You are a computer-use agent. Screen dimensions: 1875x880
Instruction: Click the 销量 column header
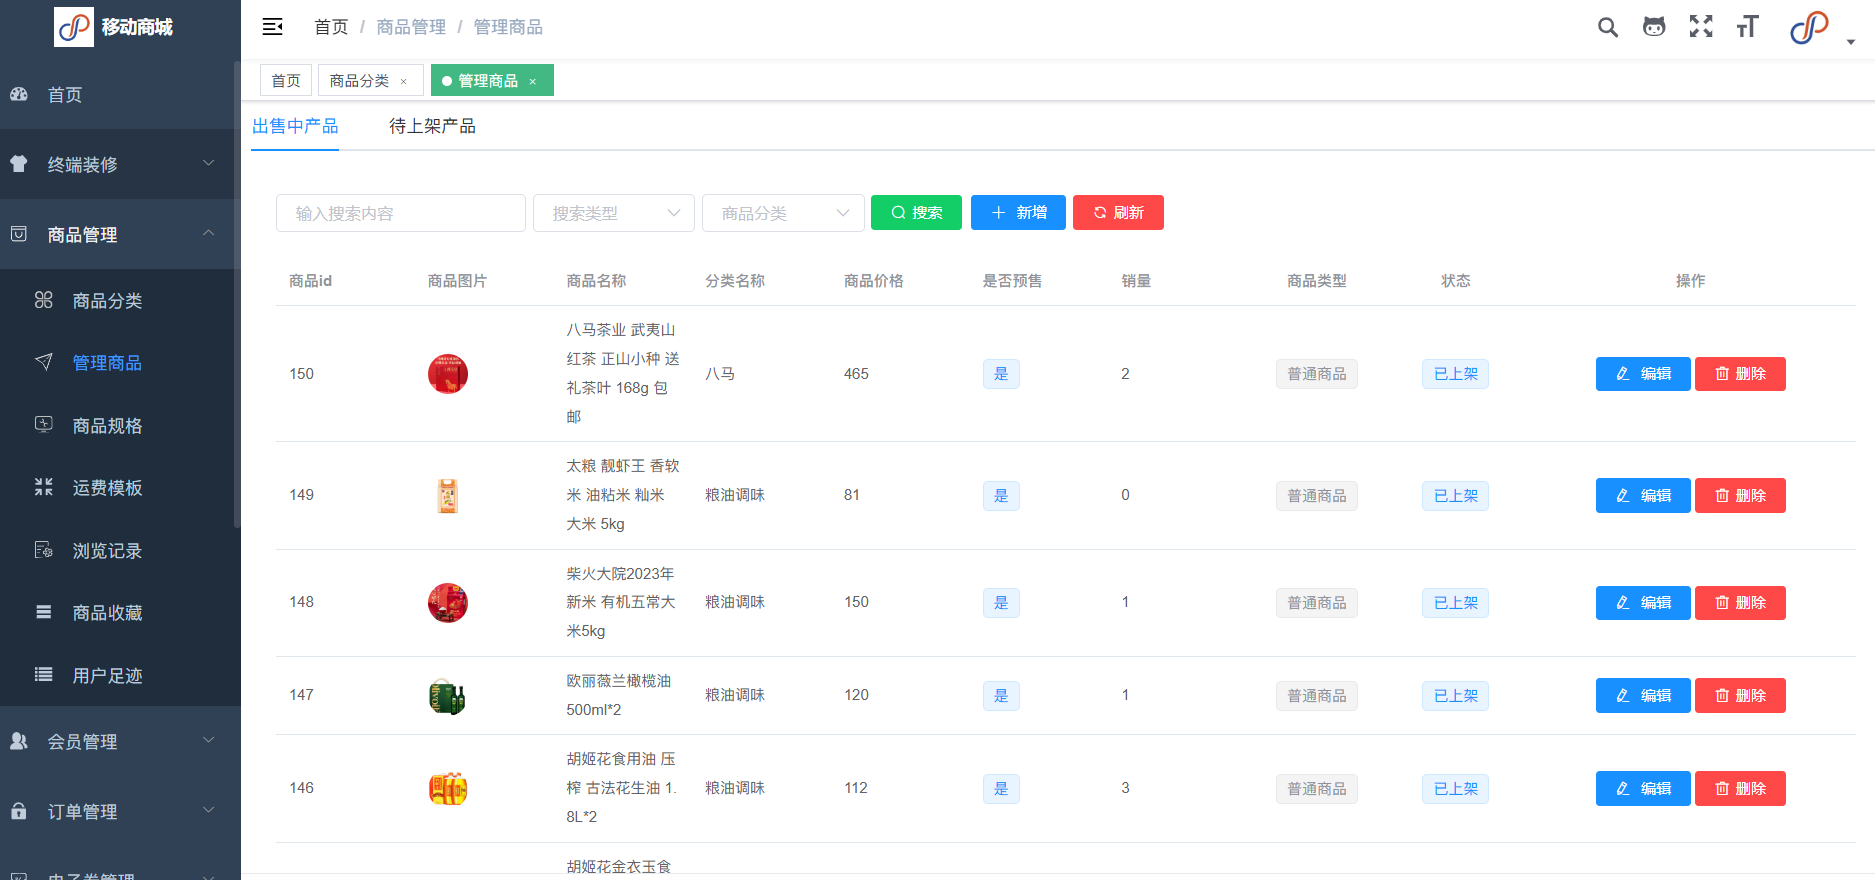point(1136,281)
